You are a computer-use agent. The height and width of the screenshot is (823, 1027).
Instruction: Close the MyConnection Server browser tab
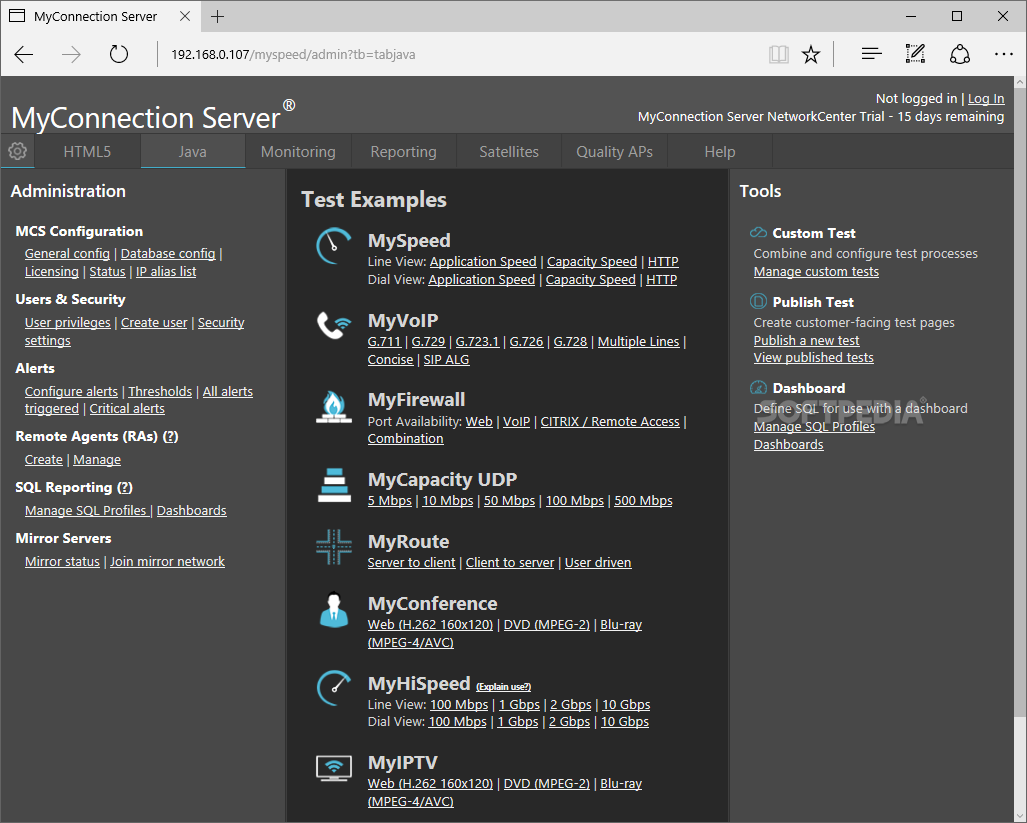coord(185,16)
